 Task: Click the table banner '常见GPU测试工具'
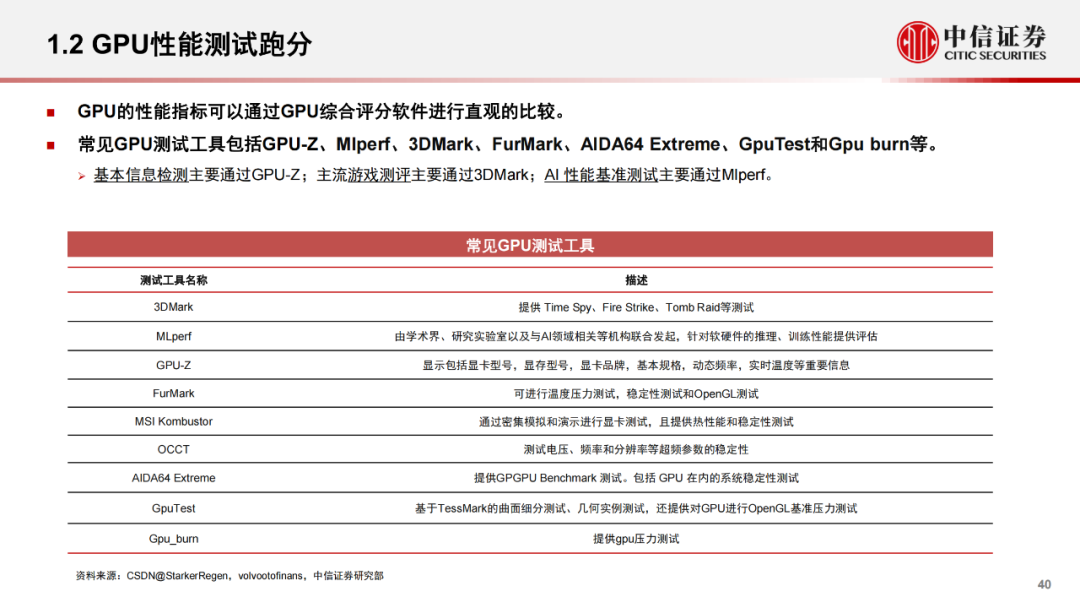[x=530, y=245]
